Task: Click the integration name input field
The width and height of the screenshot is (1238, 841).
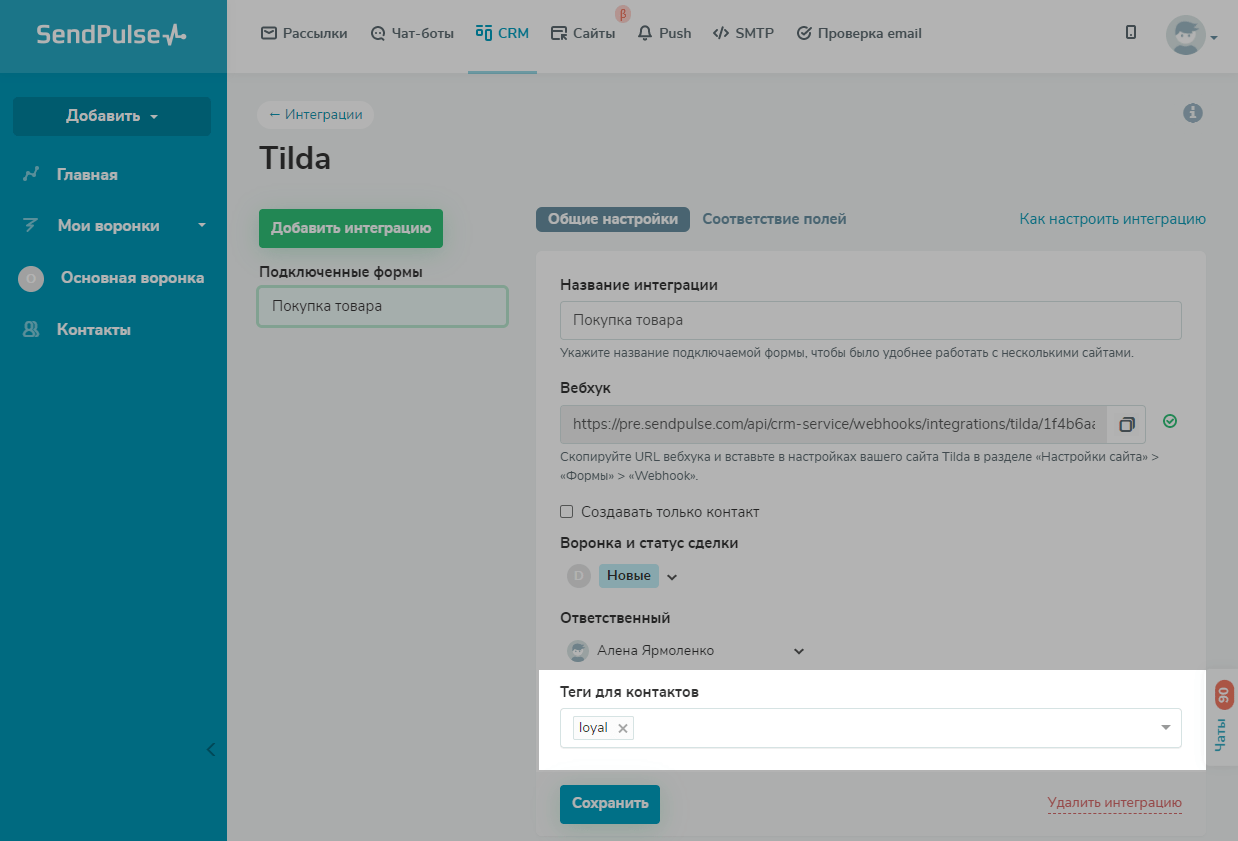Action: 870,321
